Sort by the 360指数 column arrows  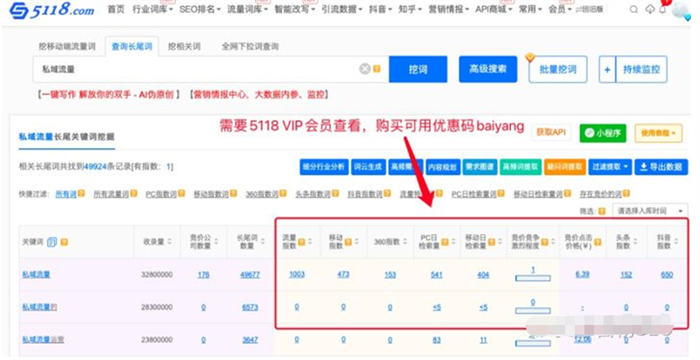tap(405, 242)
